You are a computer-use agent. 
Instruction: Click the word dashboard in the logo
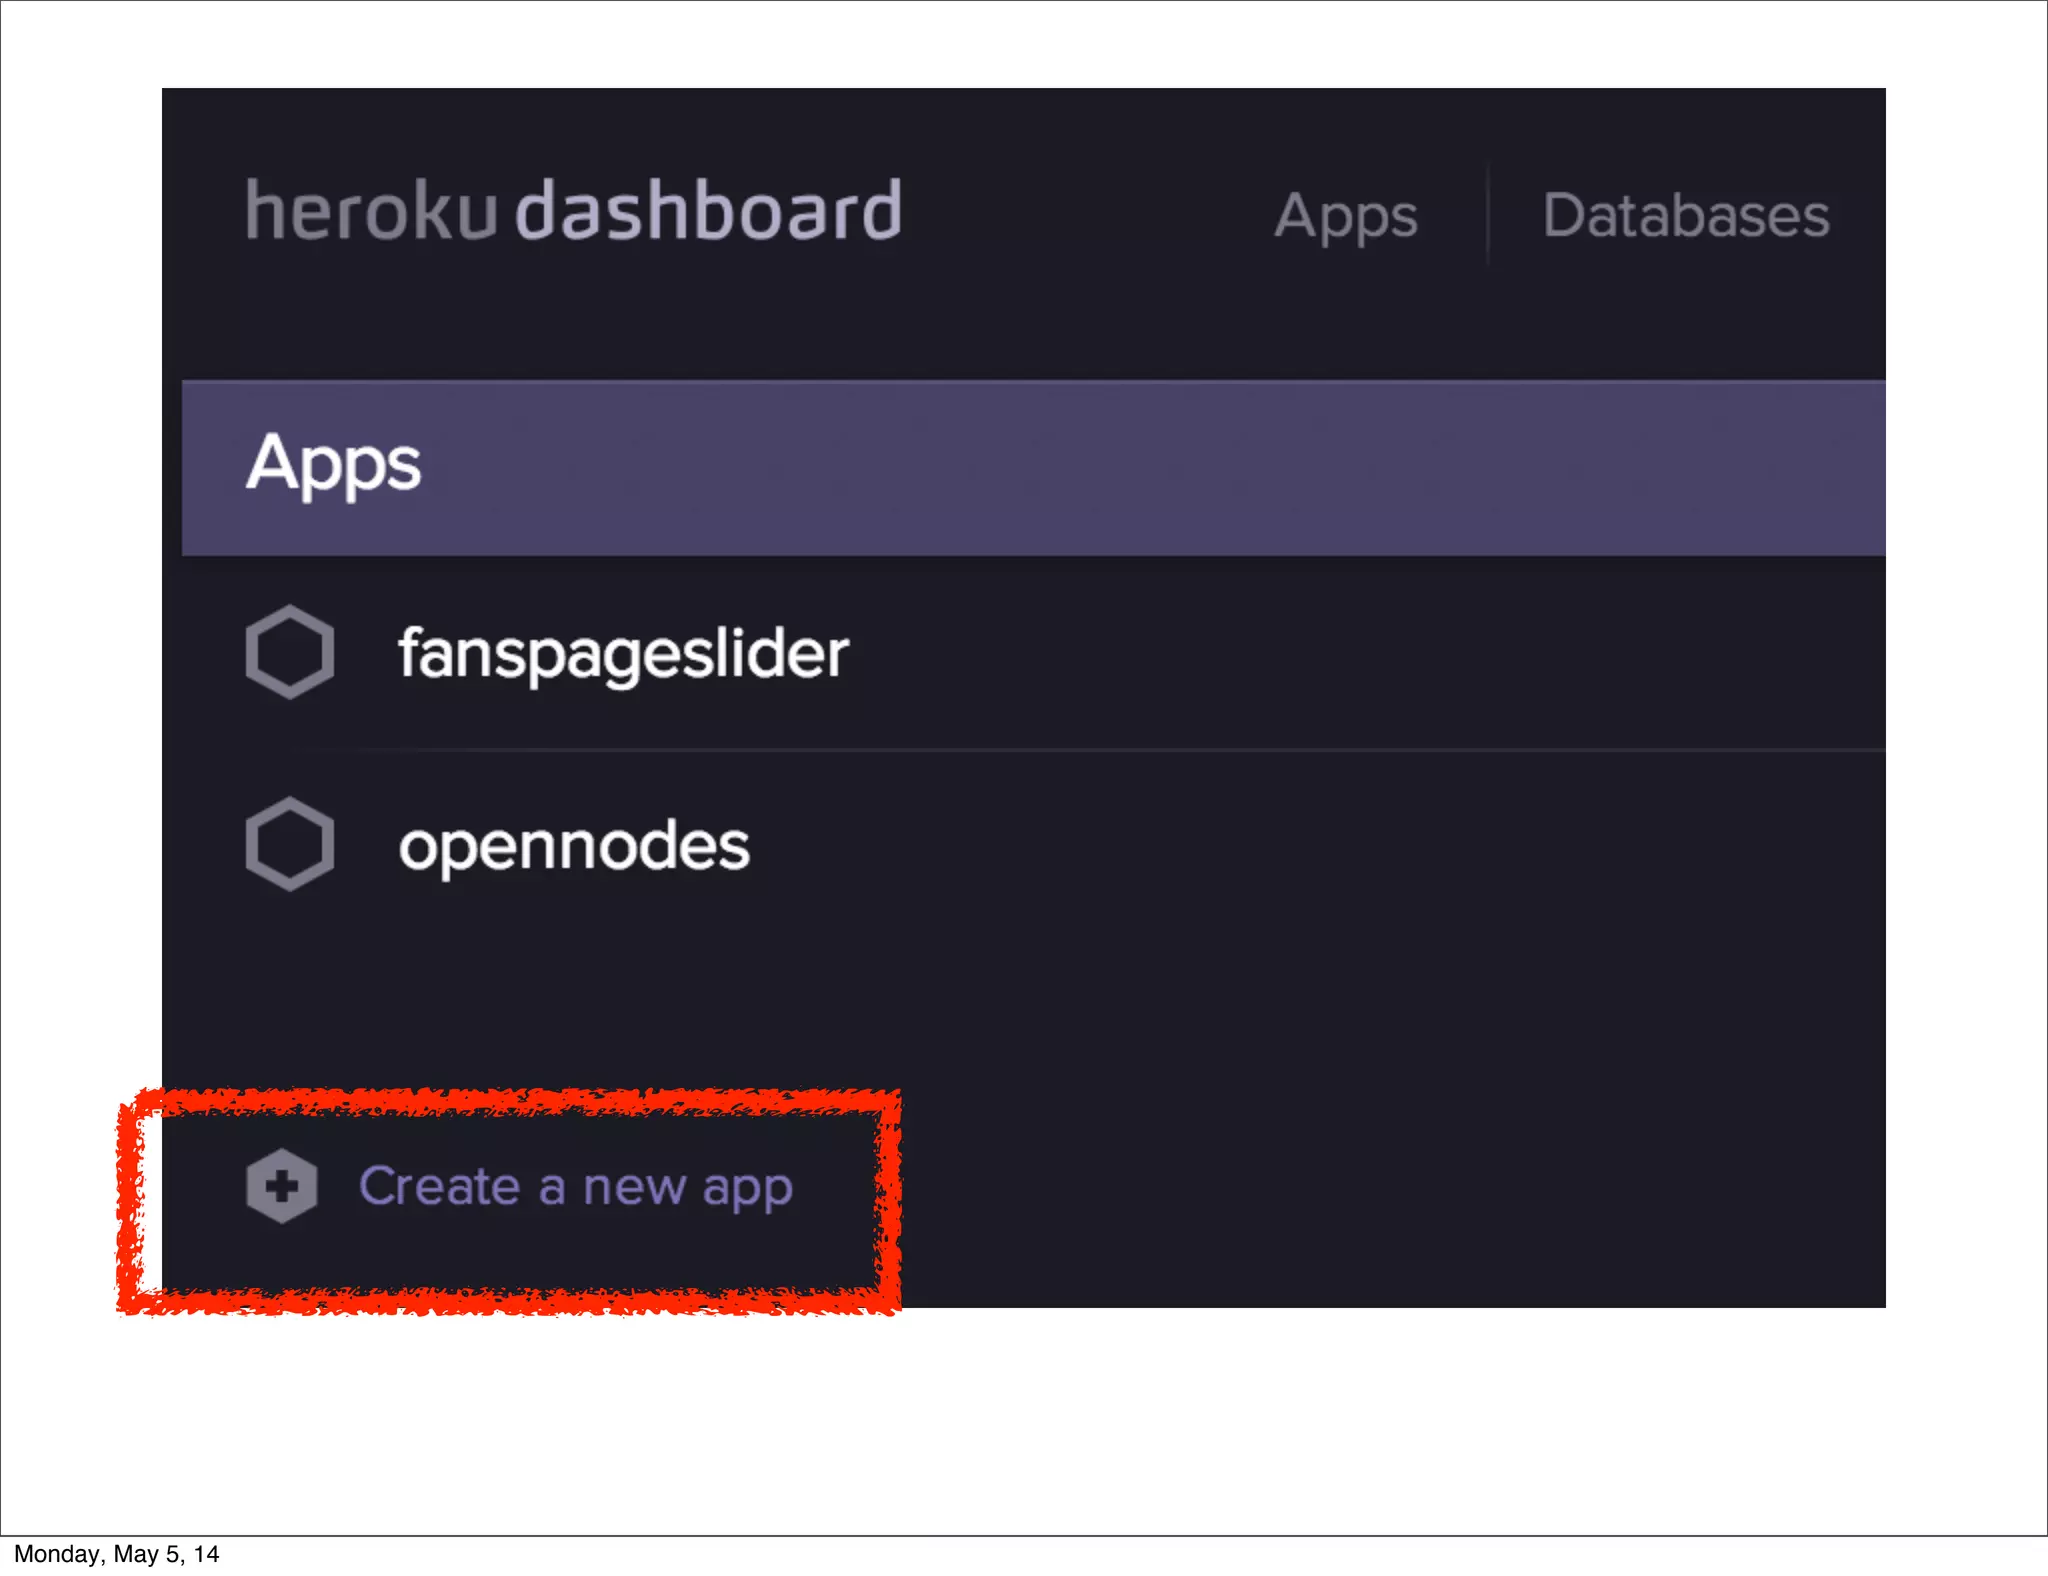tap(709, 211)
